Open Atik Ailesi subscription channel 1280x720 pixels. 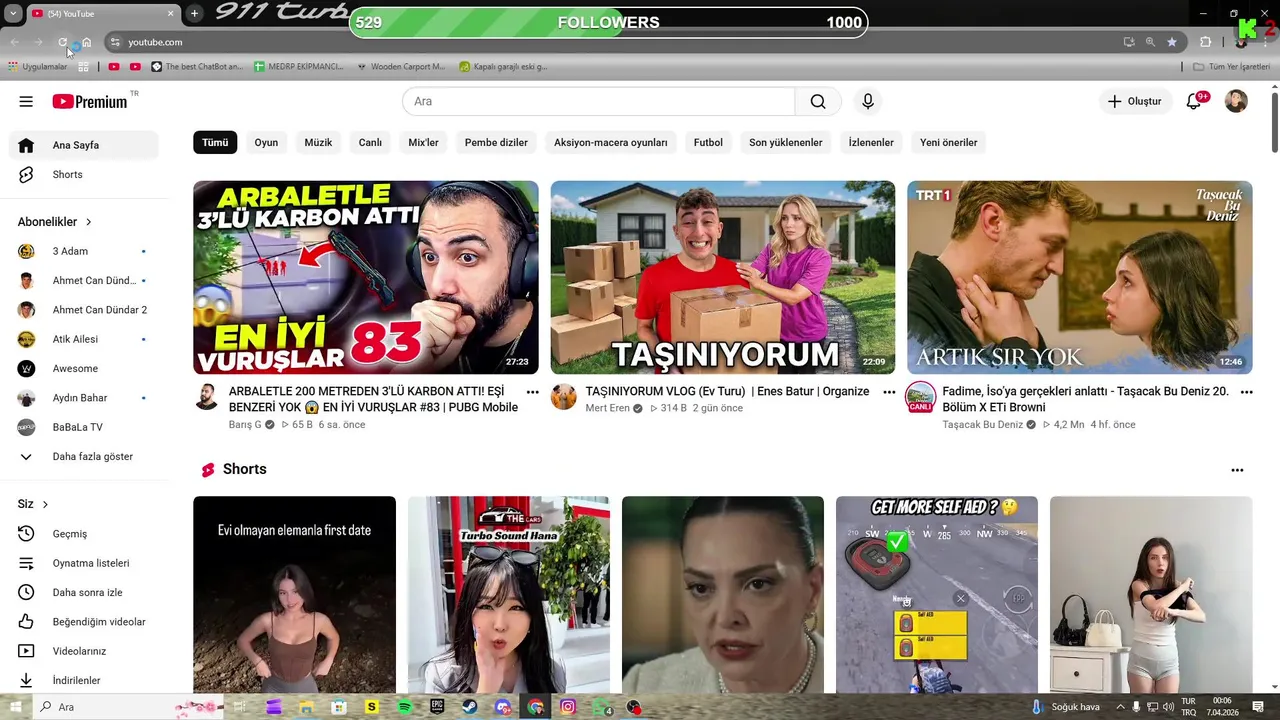coord(84,339)
